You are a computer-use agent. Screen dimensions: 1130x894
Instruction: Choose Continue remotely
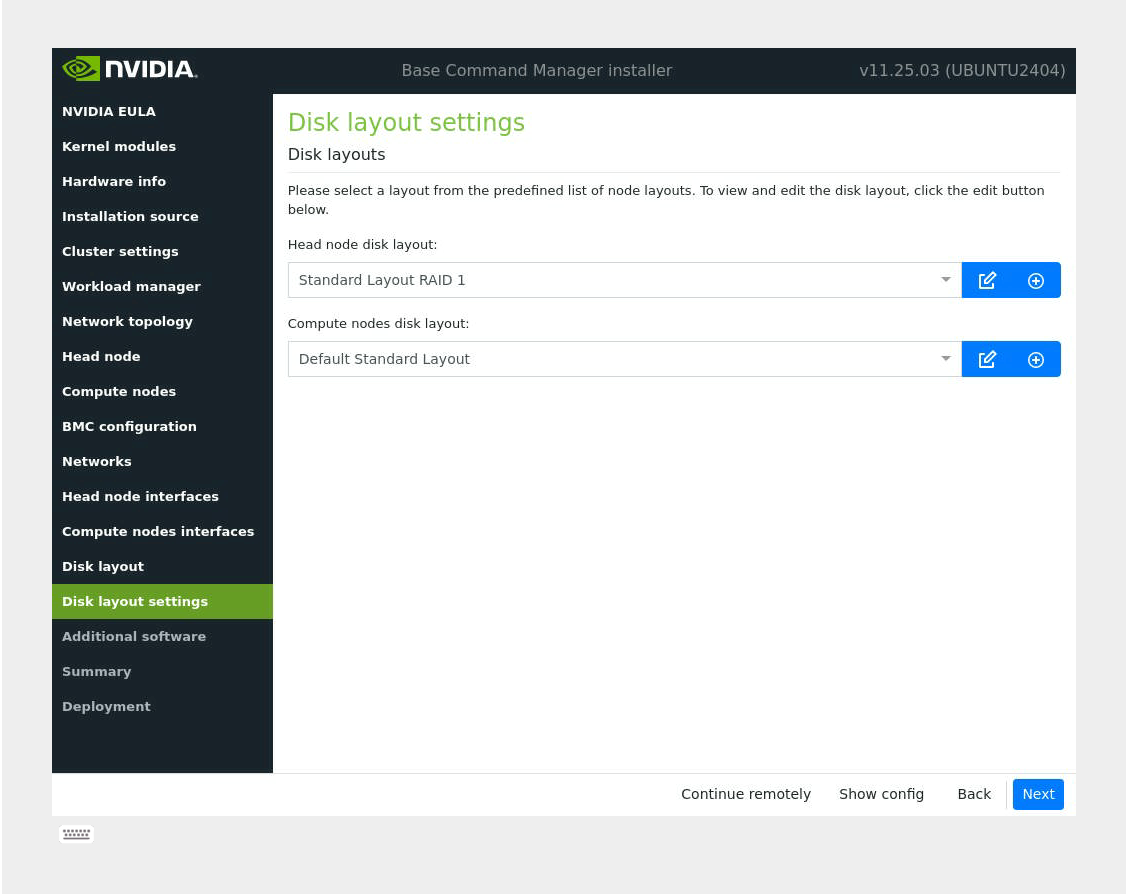point(745,794)
